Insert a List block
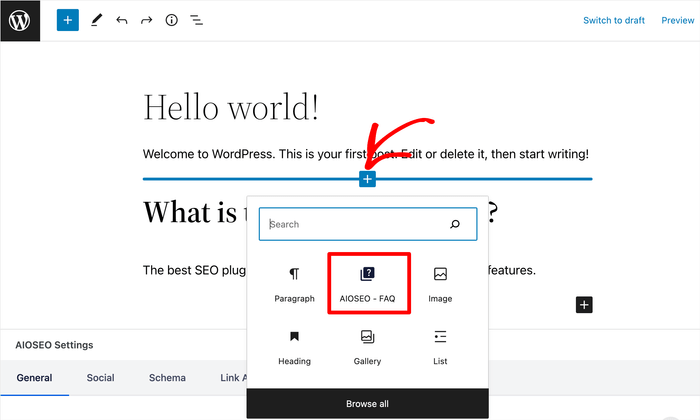This screenshot has width=700, height=420. (x=440, y=347)
